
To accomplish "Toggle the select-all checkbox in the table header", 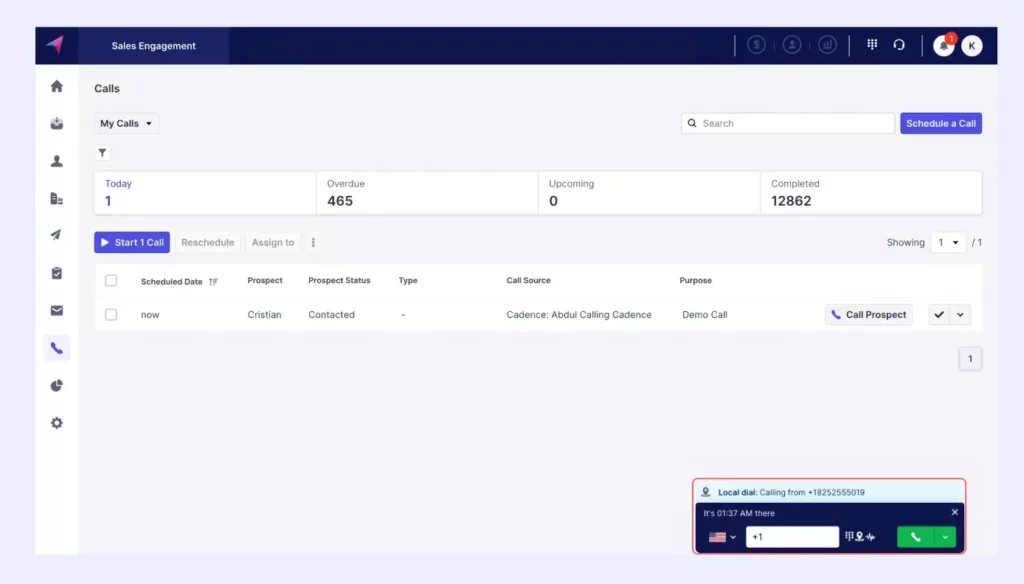I will pos(111,280).
